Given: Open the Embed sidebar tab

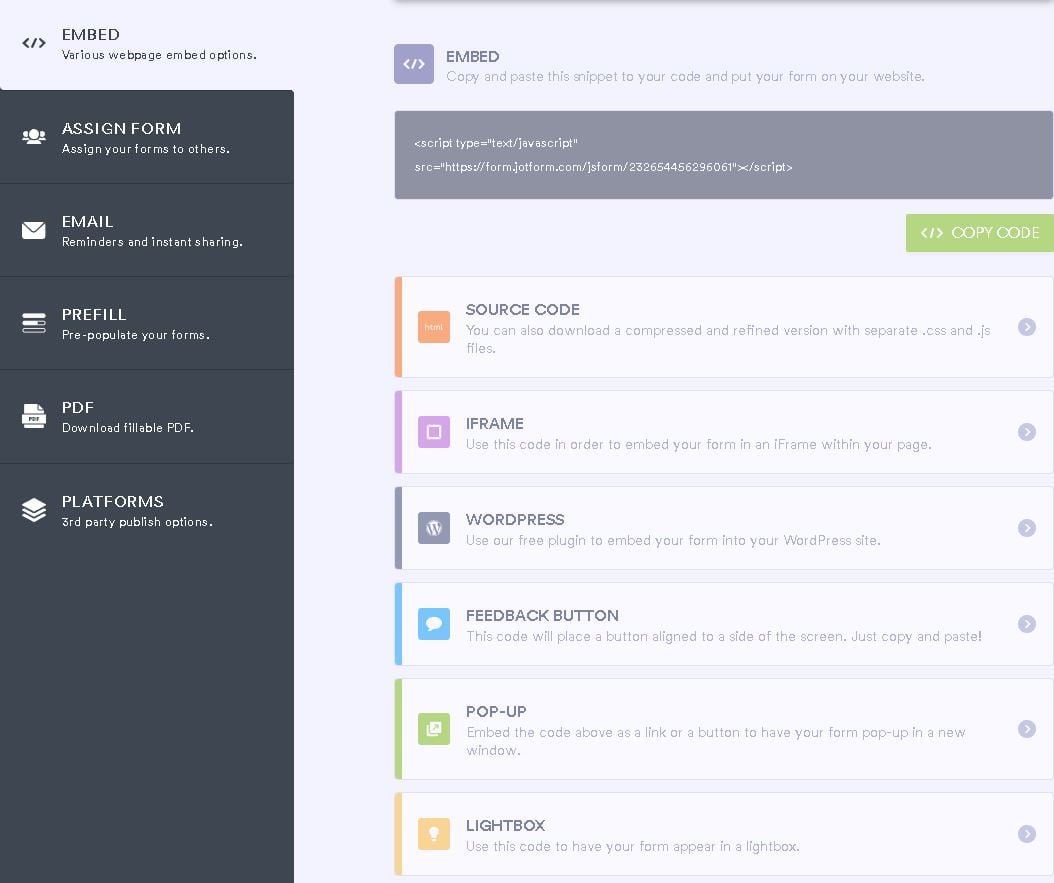Looking at the screenshot, I should (x=147, y=44).
